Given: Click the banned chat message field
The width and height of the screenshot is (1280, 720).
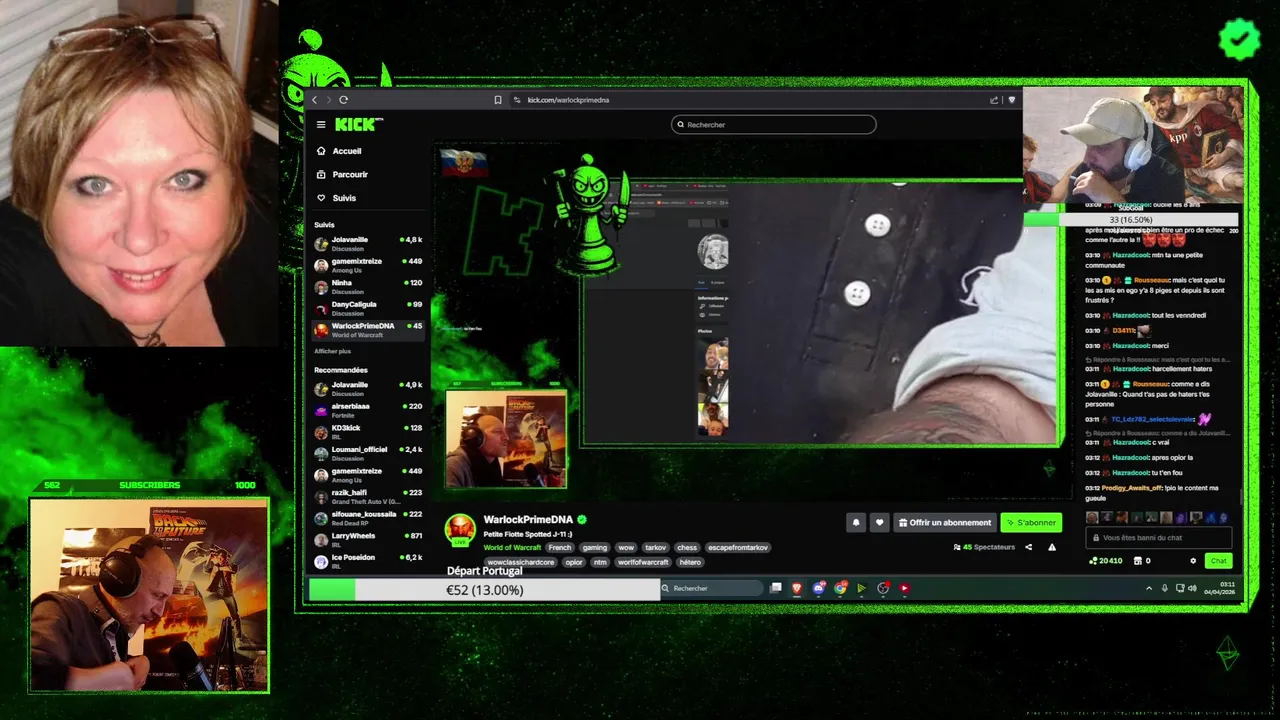Looking at the screenshot, I should click(1159, 537).
